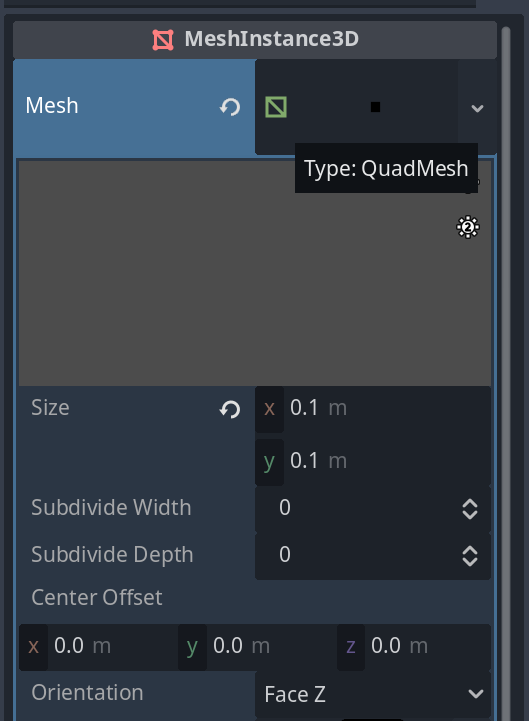Click the Size x value field
Image resolution: width=529 pixels, height=721 pixels.
coord(373,408)
